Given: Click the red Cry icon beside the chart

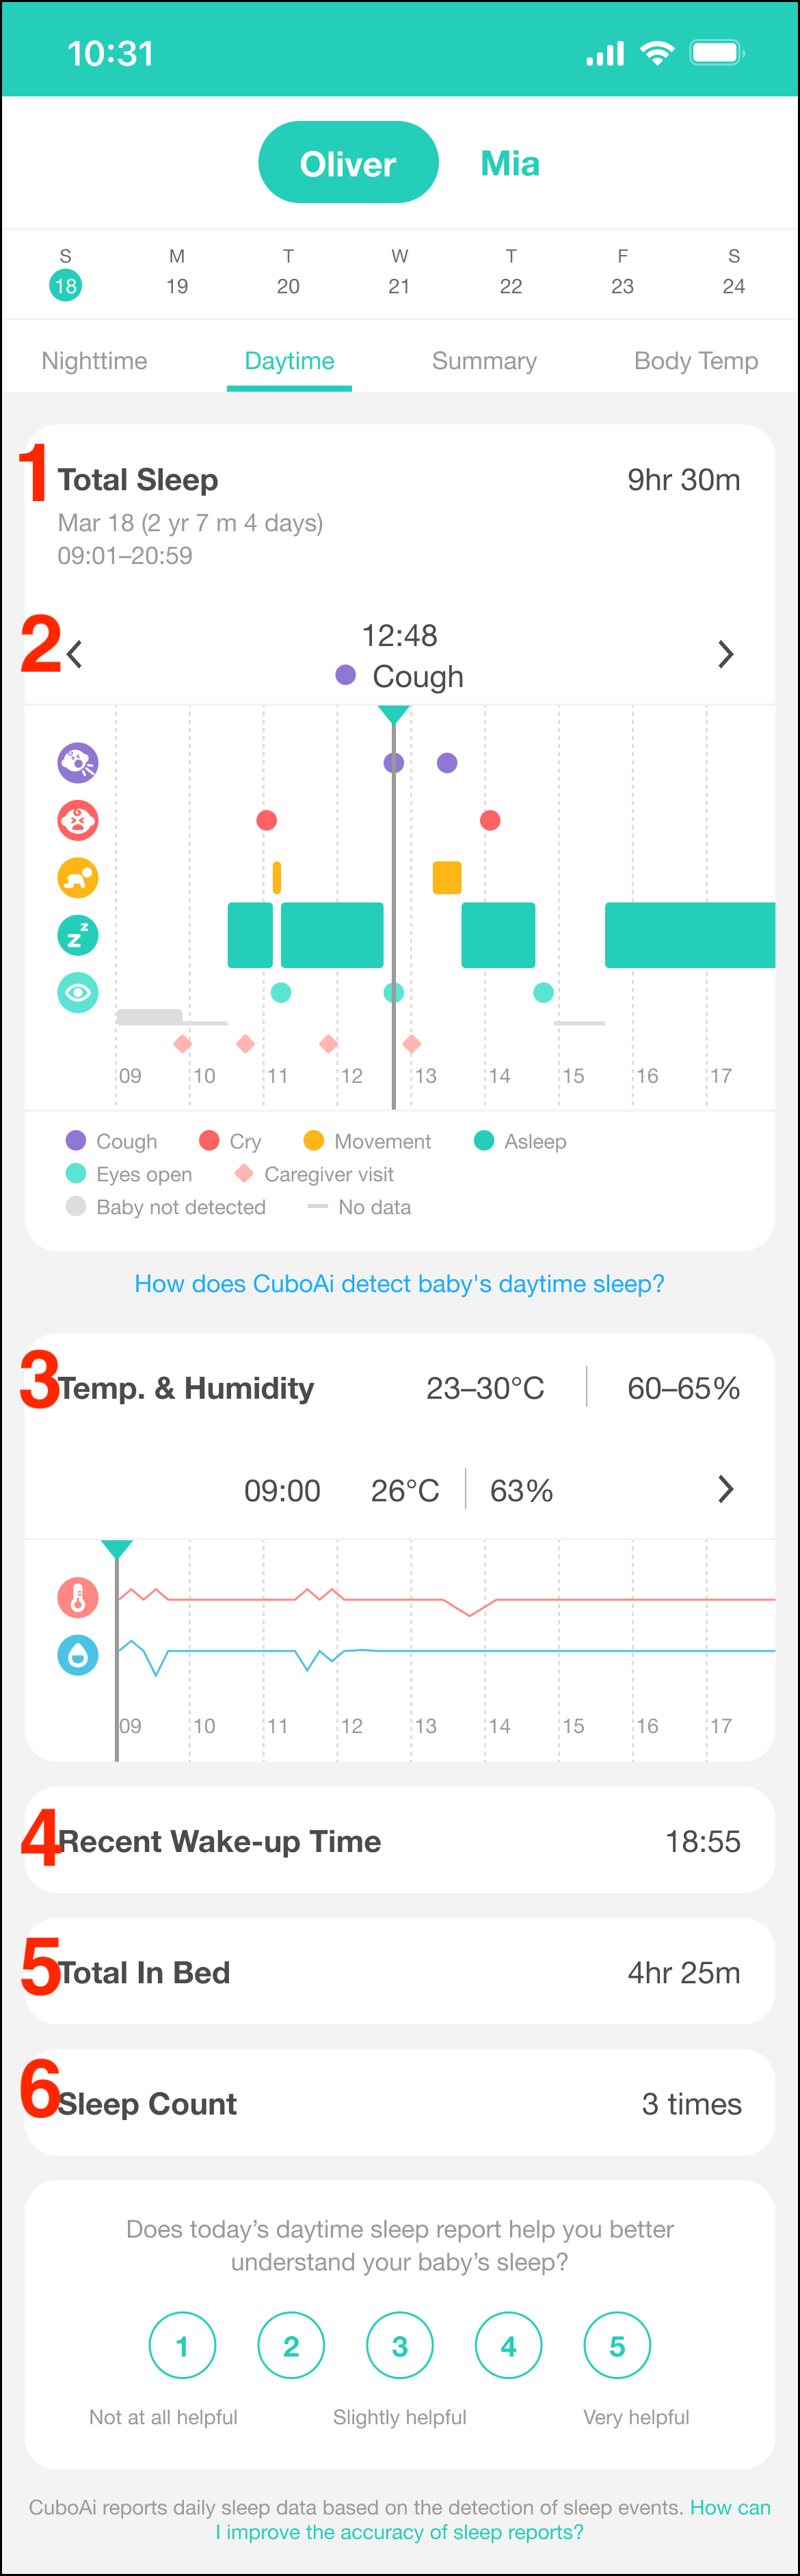Looking at the screenshot, I should (x=78, y=820).
